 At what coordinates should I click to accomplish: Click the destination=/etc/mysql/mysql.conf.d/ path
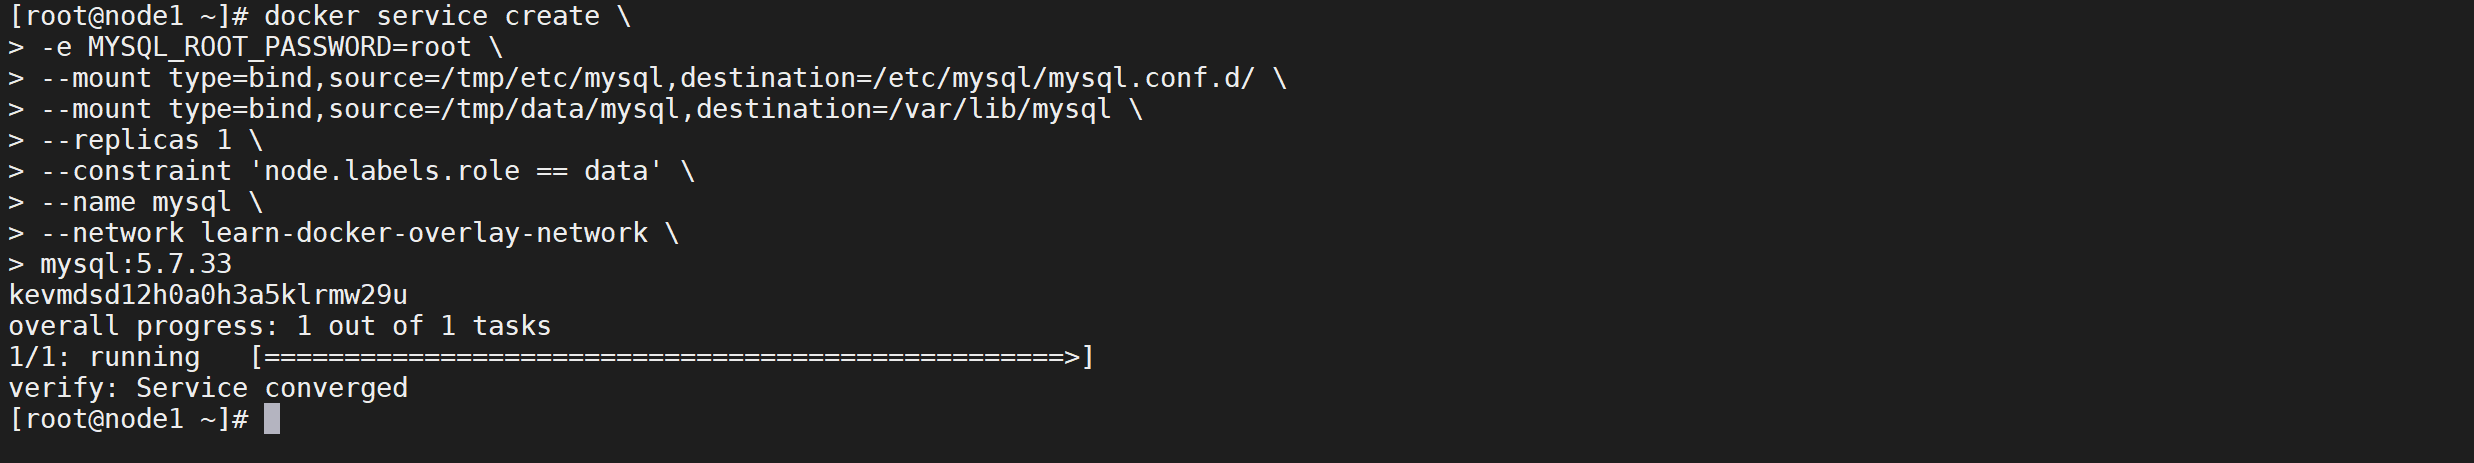[x=967, y=78]
